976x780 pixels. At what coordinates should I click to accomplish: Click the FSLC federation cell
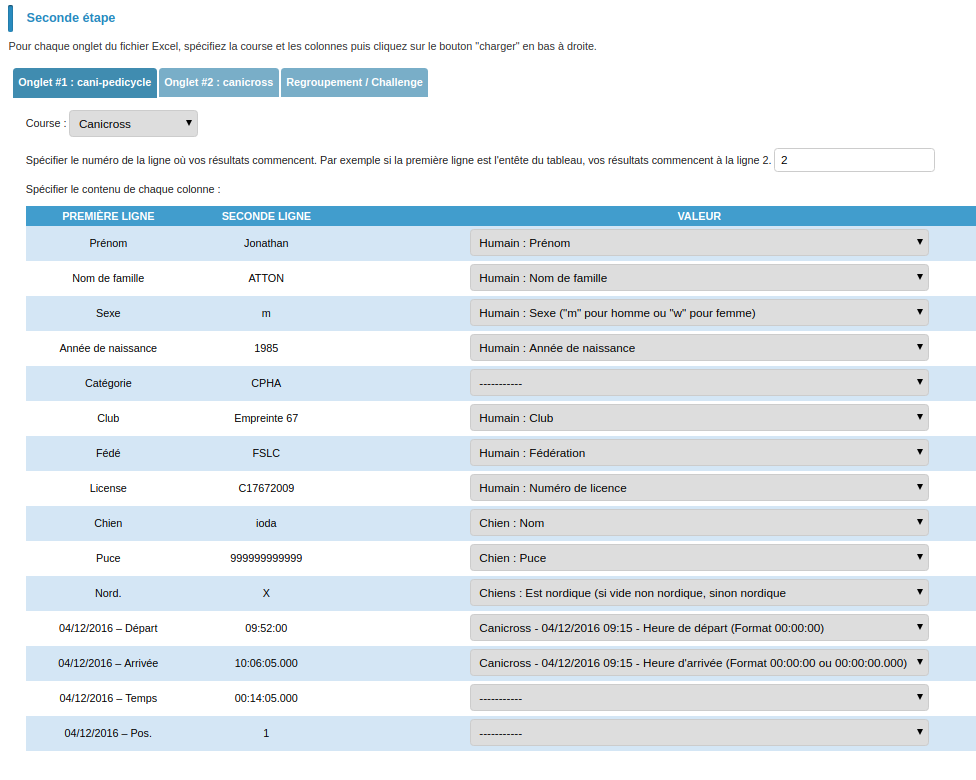tap(266, 453)
